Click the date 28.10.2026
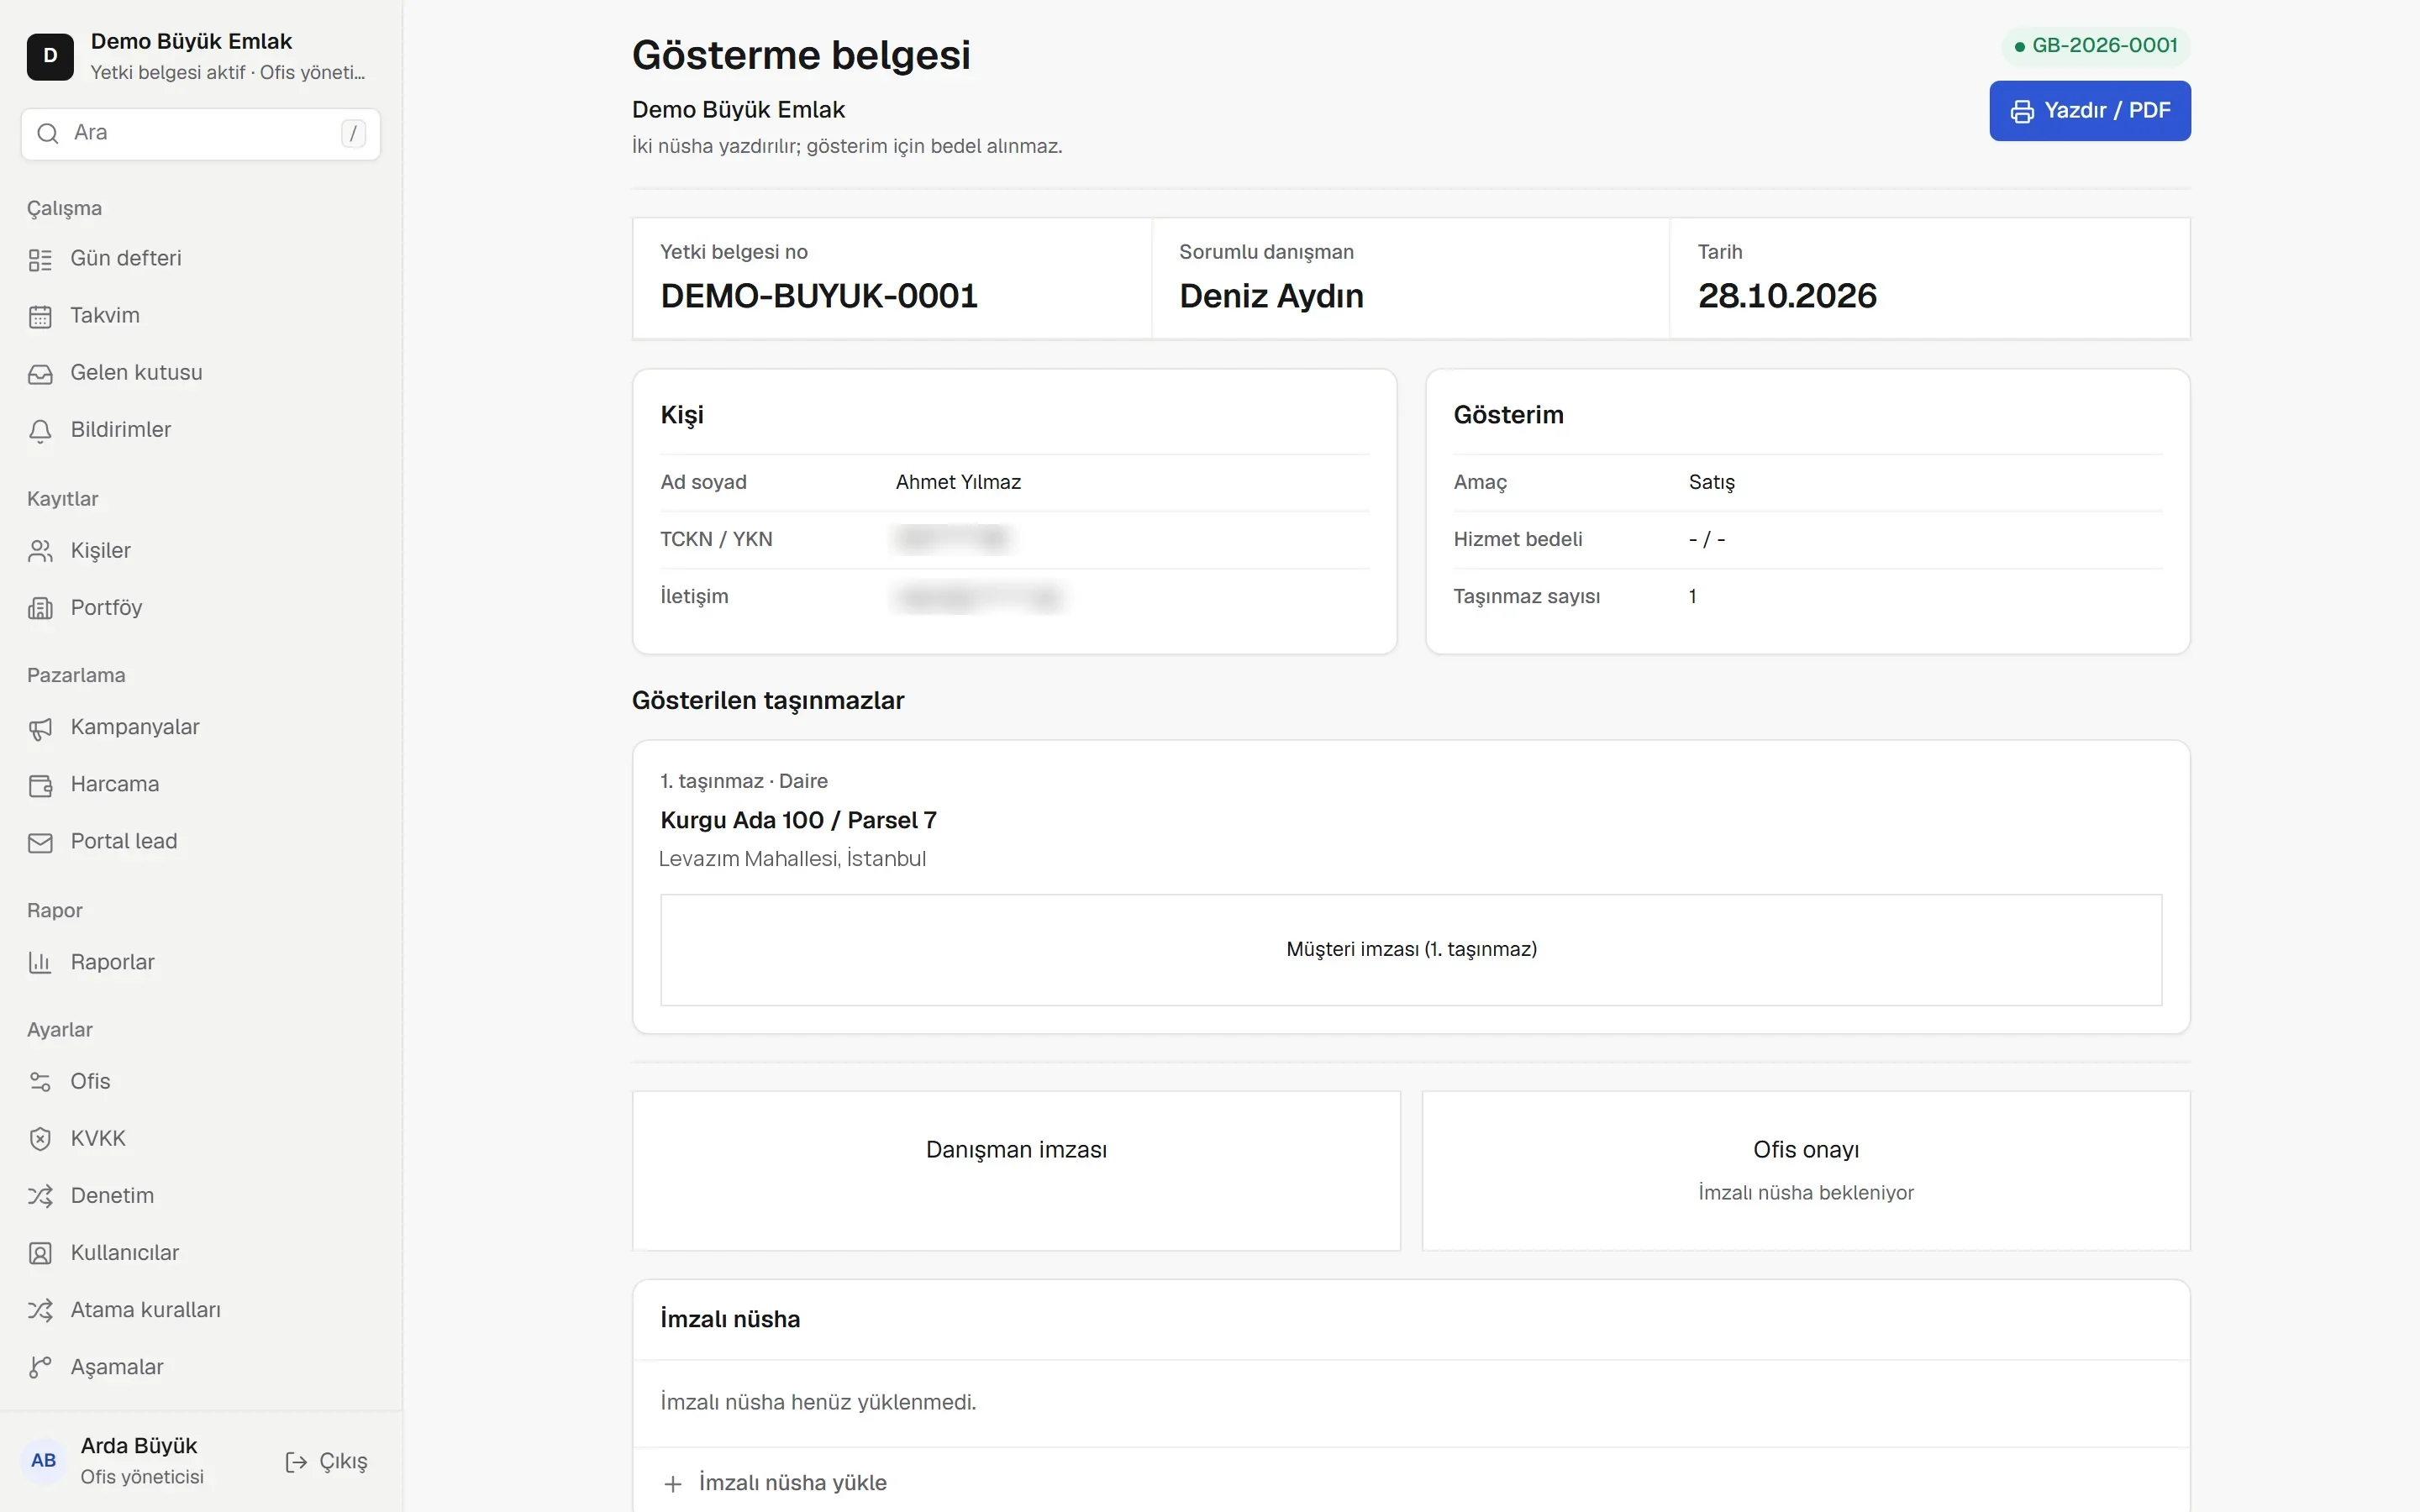This screenshot has height=1512, width=2420. pos(1787,296)
